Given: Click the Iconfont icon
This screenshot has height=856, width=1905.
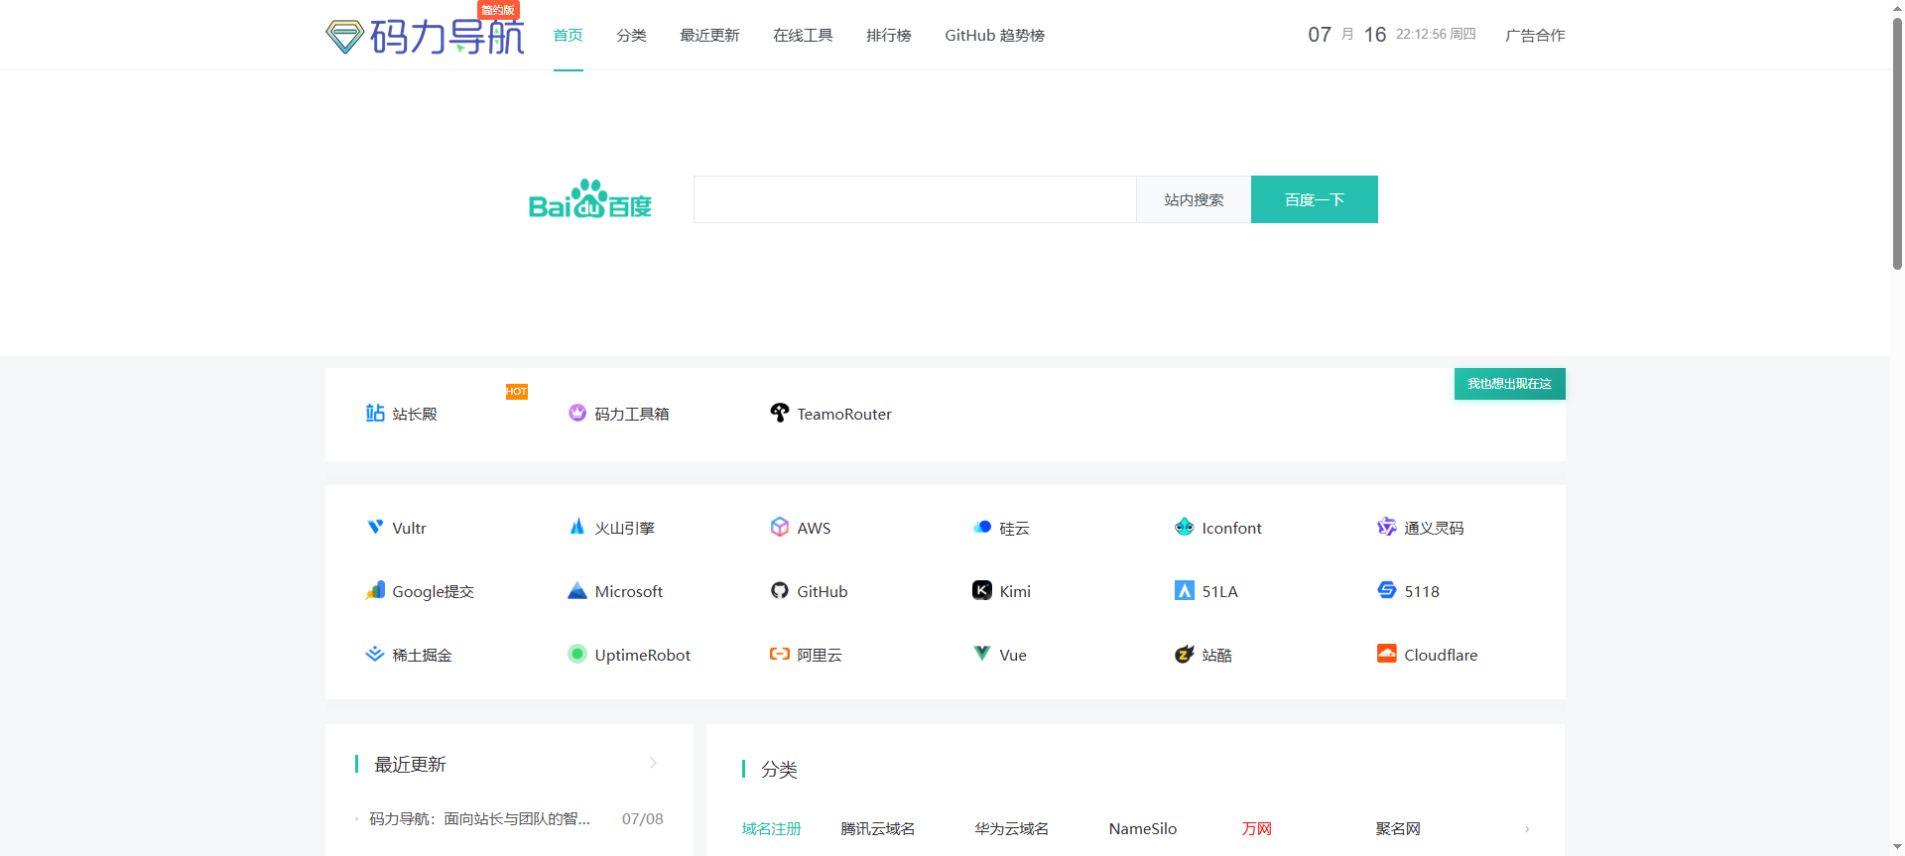Looking at the screenshot, I should click(x=1184, y=527).
